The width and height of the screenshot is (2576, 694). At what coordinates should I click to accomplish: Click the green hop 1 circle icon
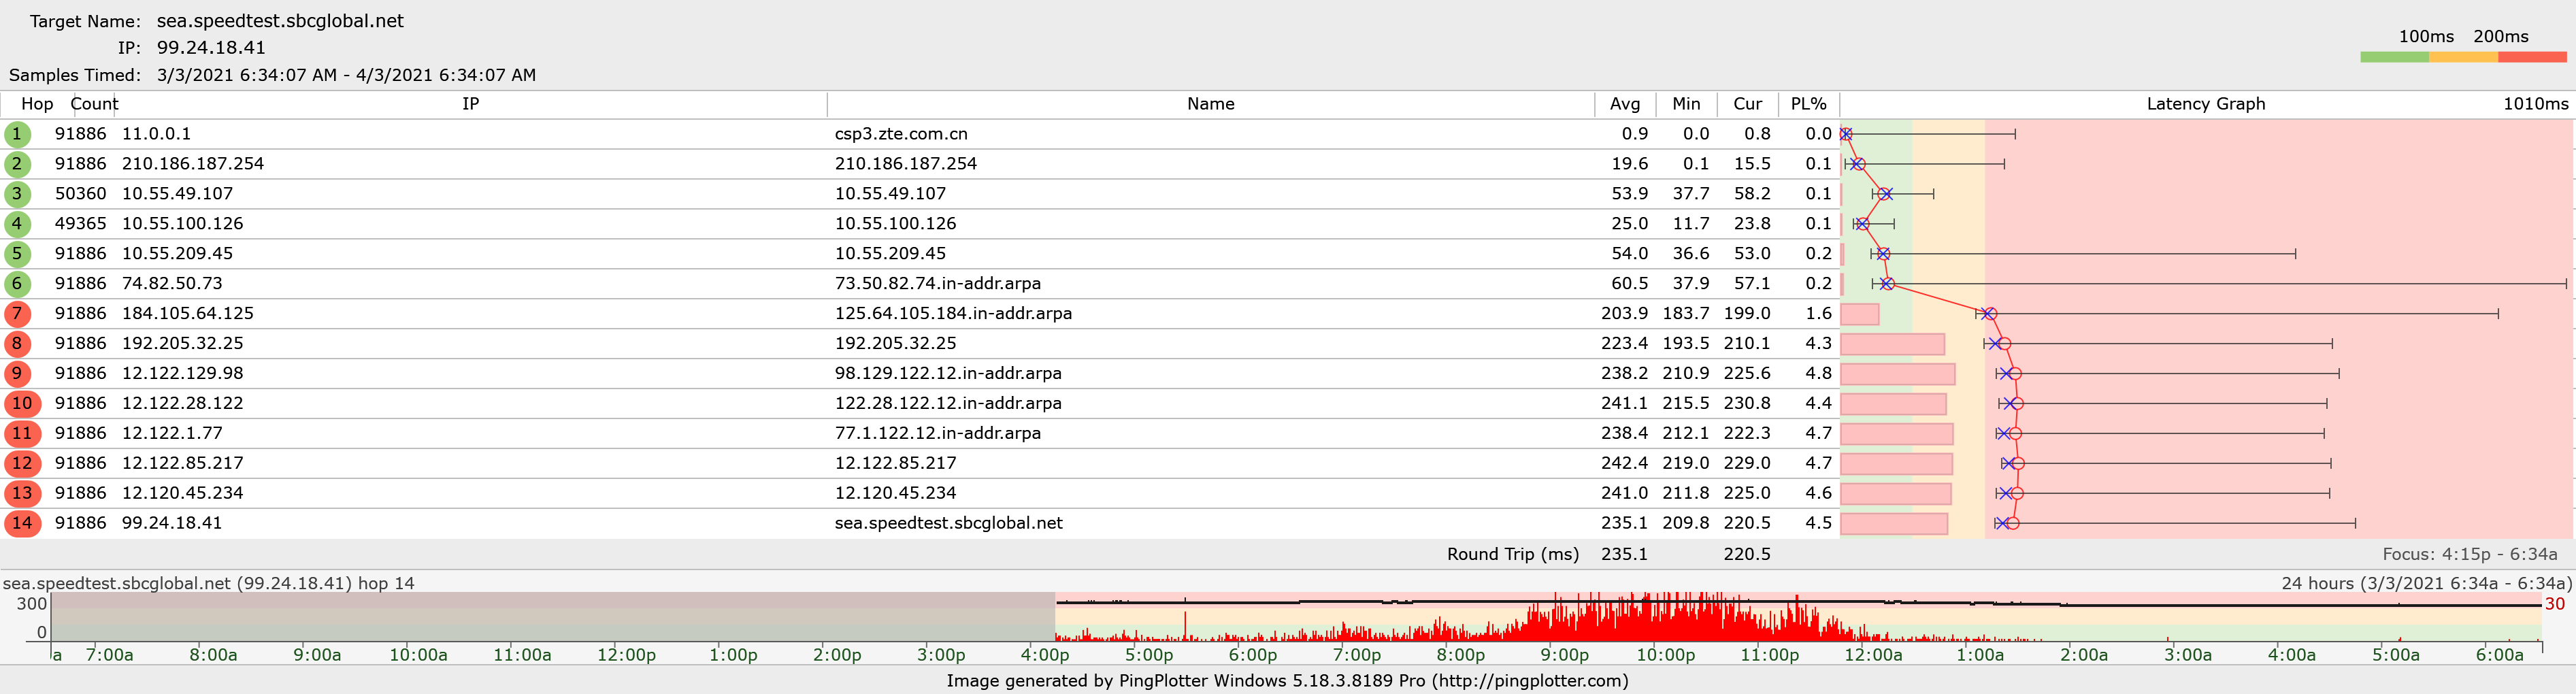(x=17, y=134)
